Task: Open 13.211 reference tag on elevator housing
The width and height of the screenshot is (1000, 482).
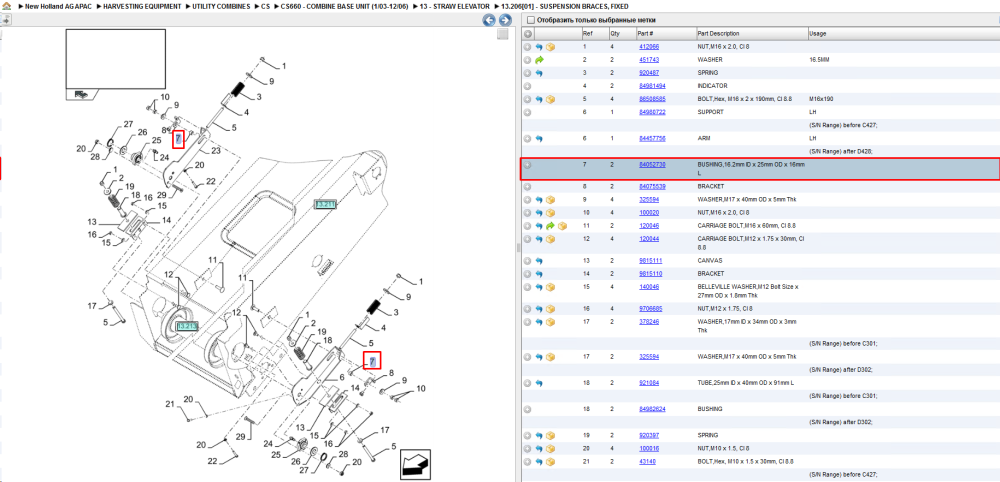Action: point(325,204)
